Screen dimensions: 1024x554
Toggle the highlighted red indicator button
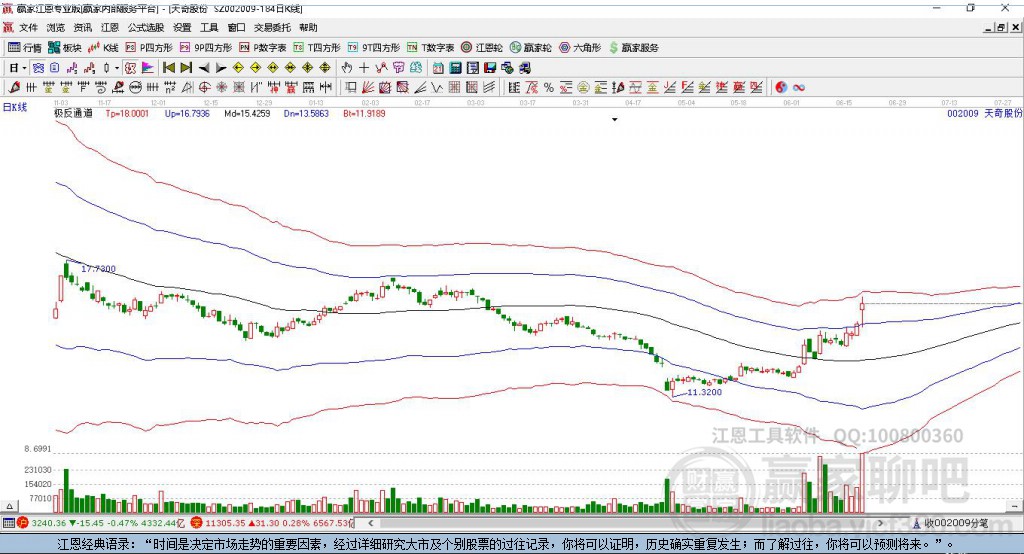pos(131,68)
